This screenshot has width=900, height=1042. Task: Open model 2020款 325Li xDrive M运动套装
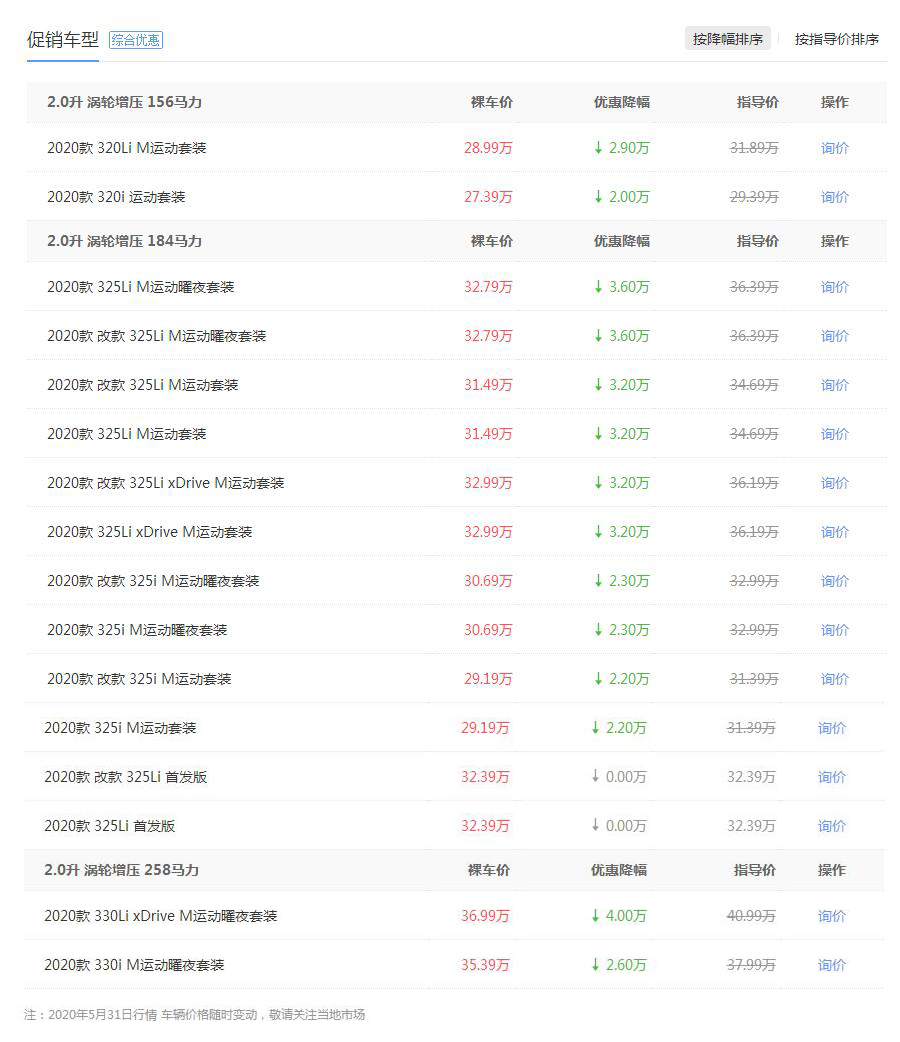click(150, 532)
